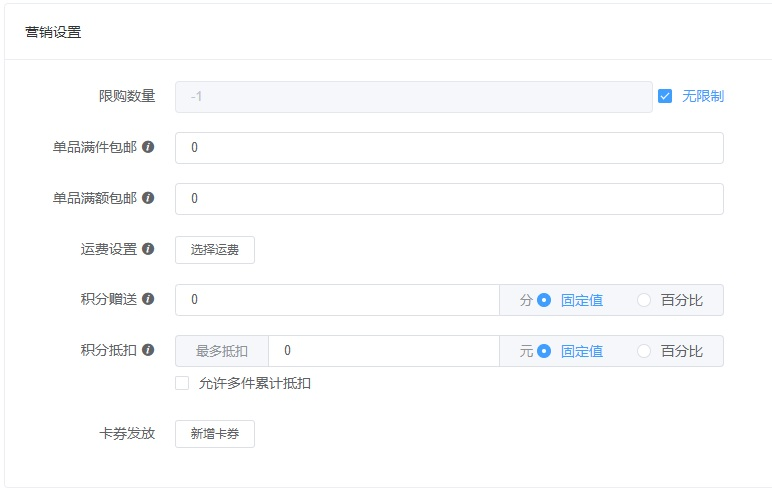Viewport: 773px width, 493px height.
Task: Open the 选择运费 button
Action: click(x=215, y=250)
